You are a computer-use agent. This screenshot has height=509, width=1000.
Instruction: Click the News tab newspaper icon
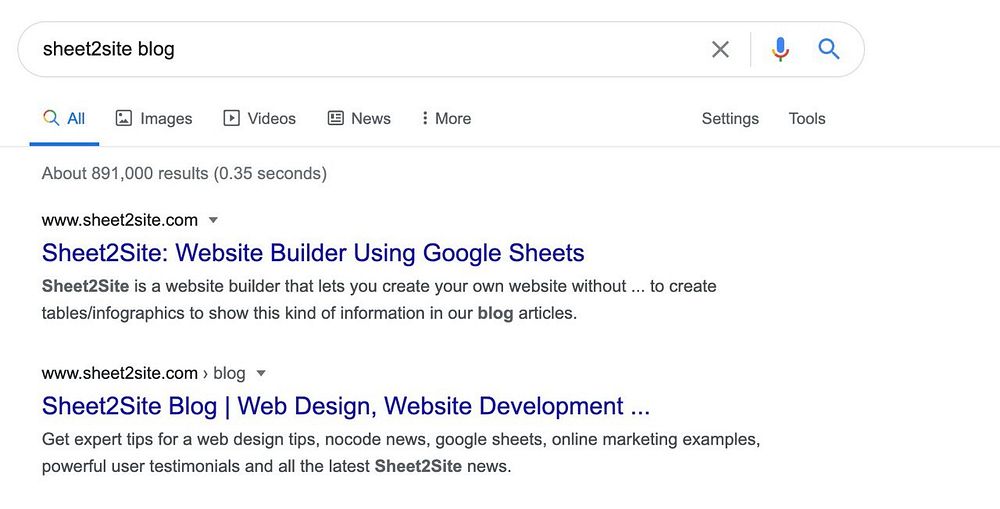click(x=336, y=118)
